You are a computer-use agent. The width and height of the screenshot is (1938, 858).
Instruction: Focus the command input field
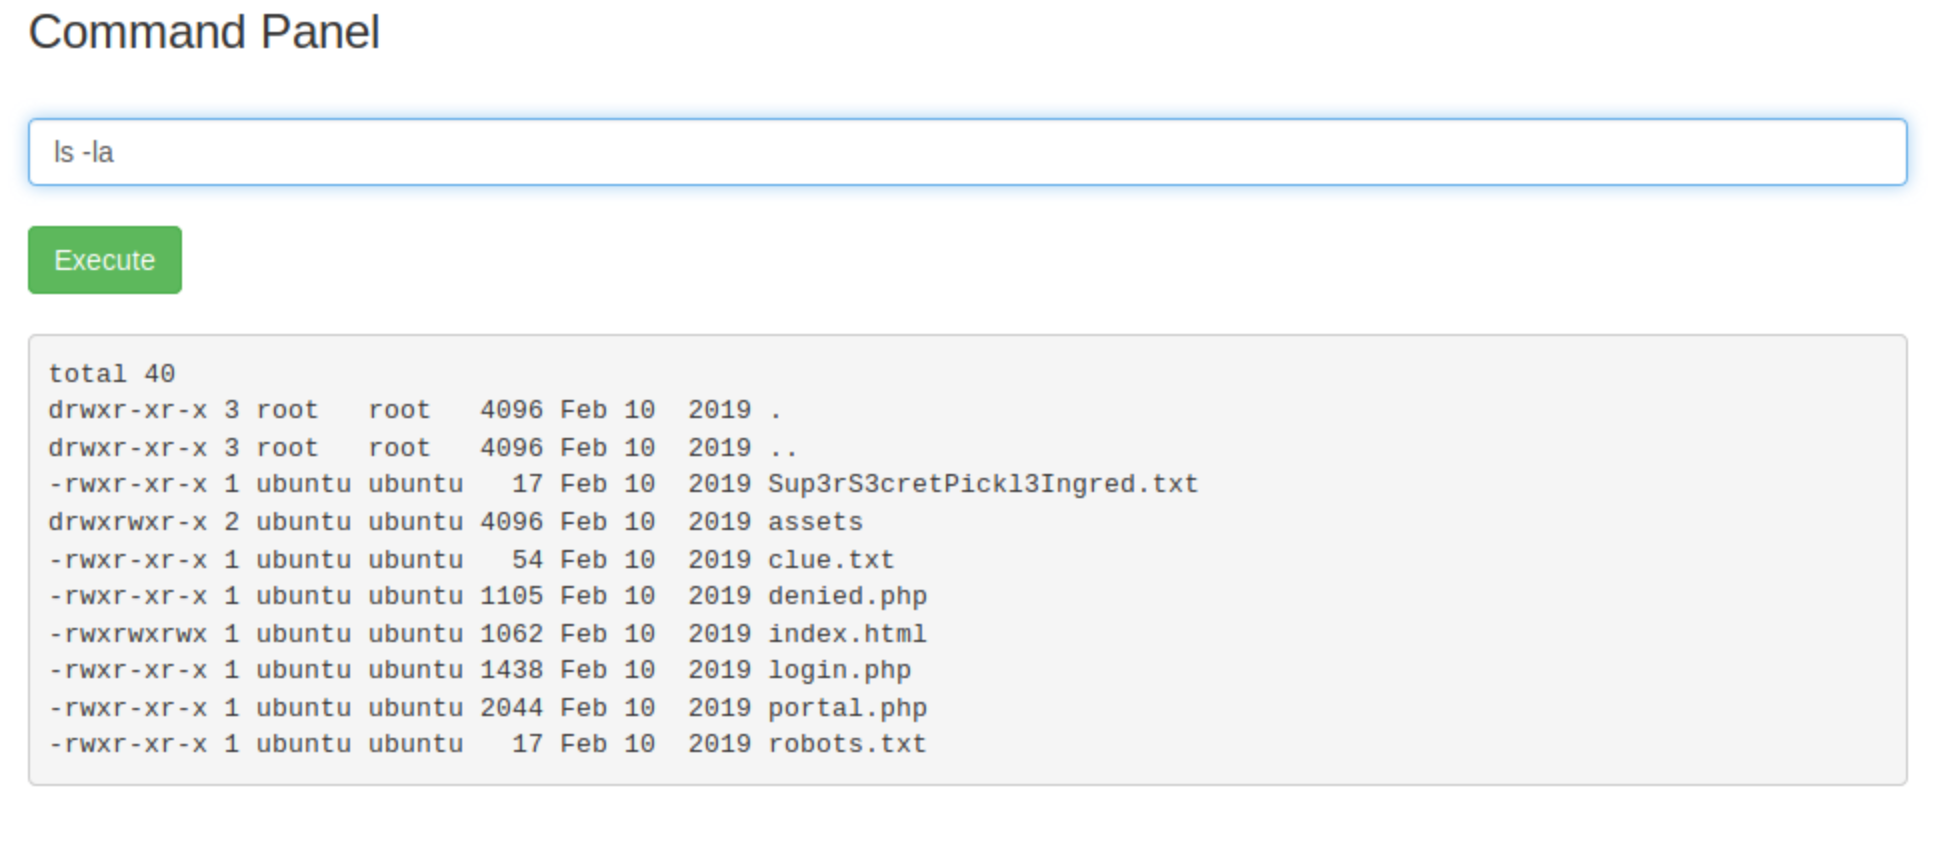click(x=967, y=152)
